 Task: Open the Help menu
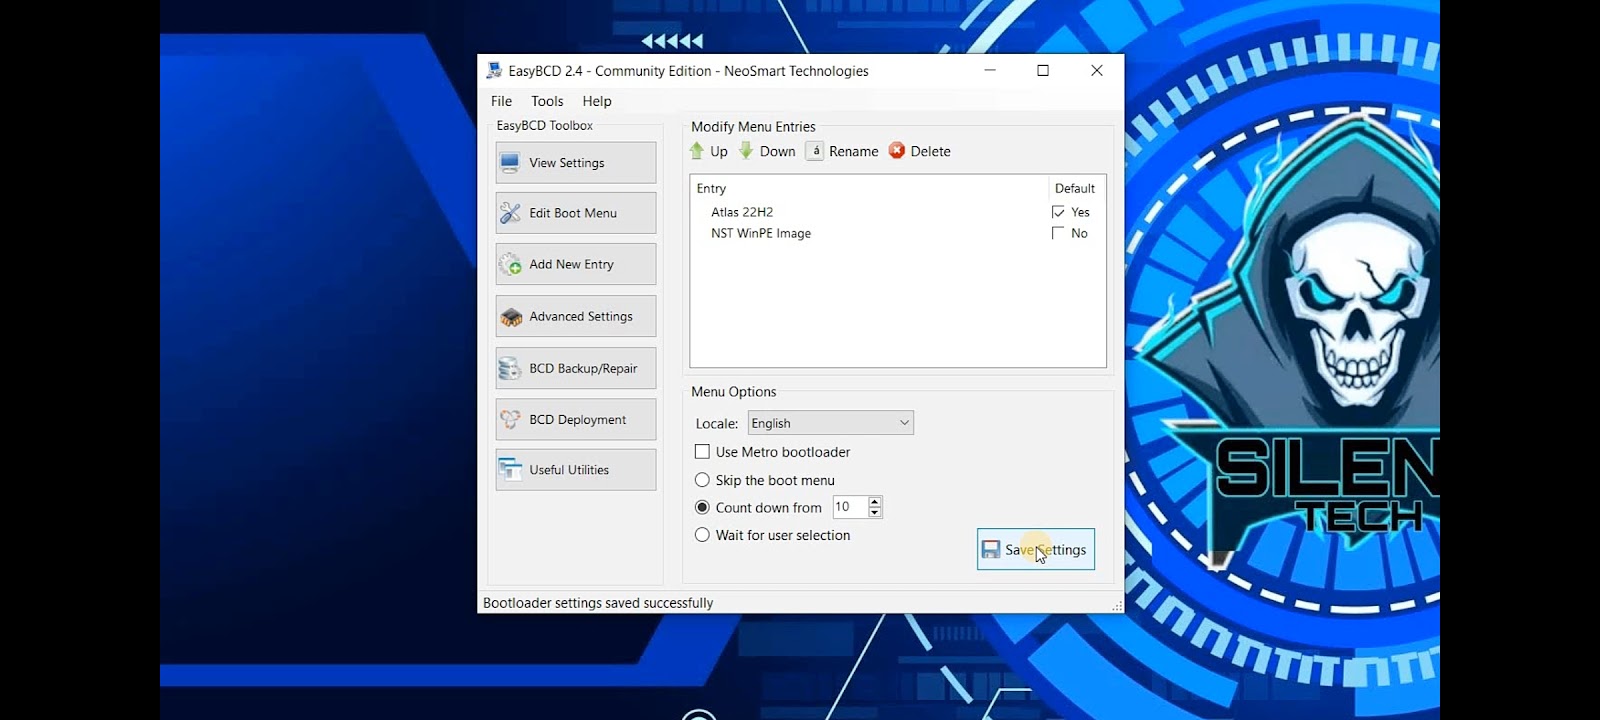click(597, 101)
